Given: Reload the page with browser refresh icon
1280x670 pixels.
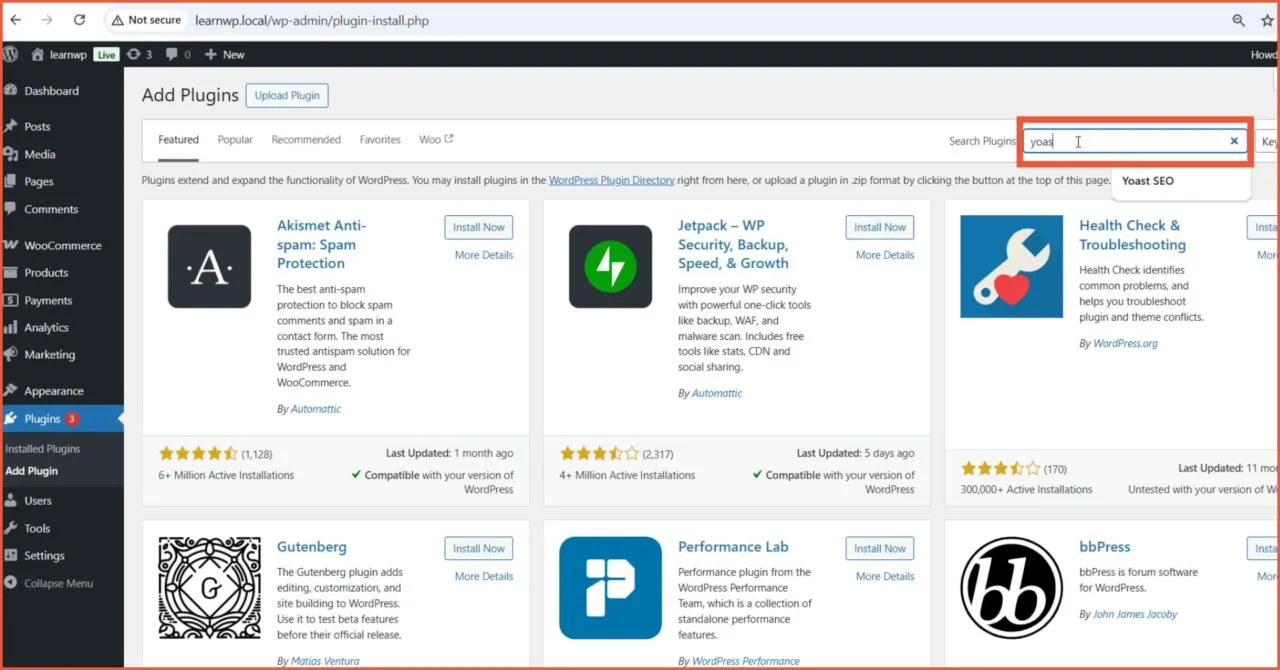Looking at the screenshot, I should [80, 20].
